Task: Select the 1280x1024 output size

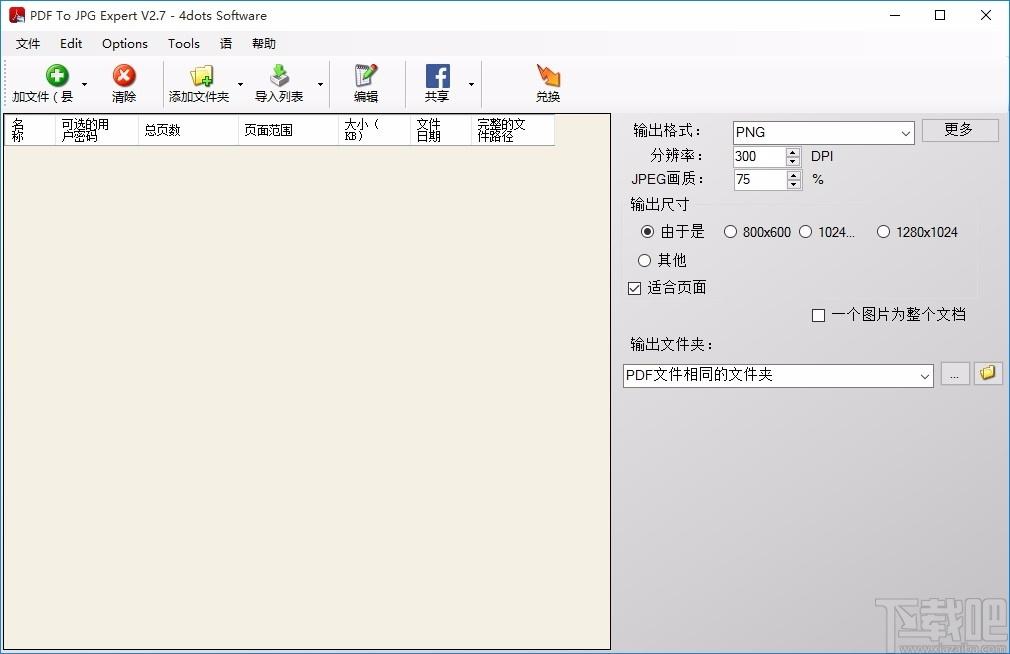Action: (x=883, y=232)
